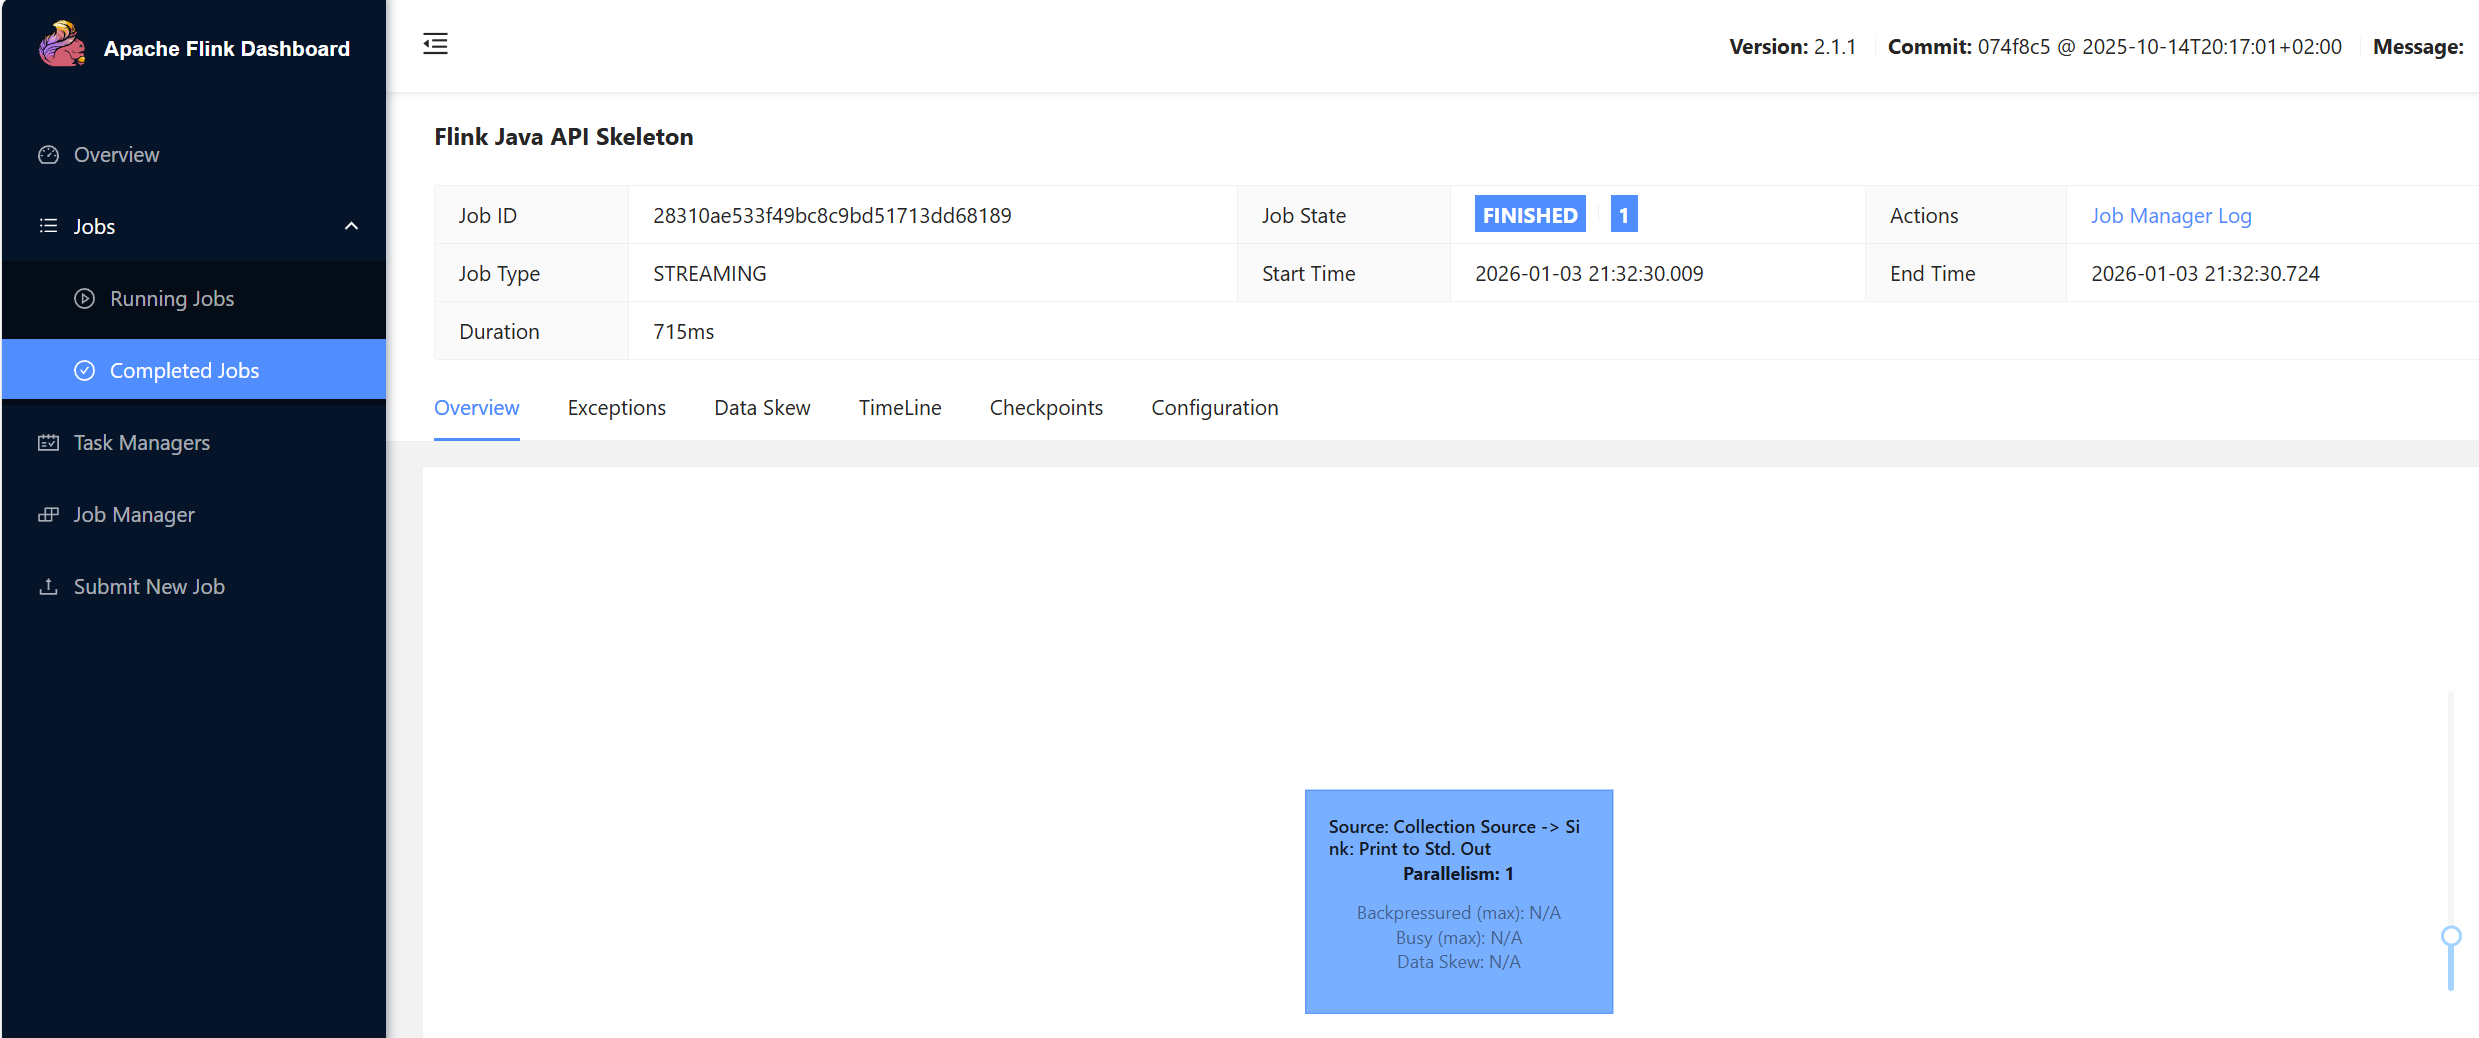Click the Job ID value 28310ae533f49bc8c9bd51713dd68189
The height and width of the screenshot is (1038, 2479).
point(832,216)
